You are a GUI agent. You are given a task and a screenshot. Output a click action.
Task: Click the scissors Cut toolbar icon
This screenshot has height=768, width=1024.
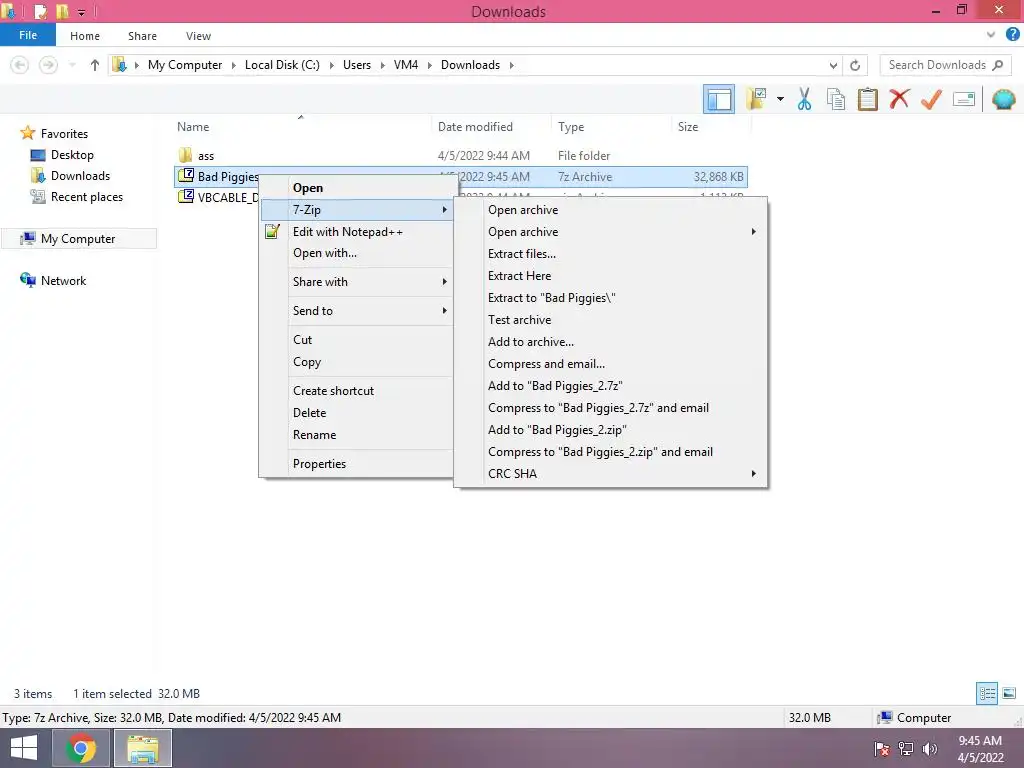click(804, 99)
